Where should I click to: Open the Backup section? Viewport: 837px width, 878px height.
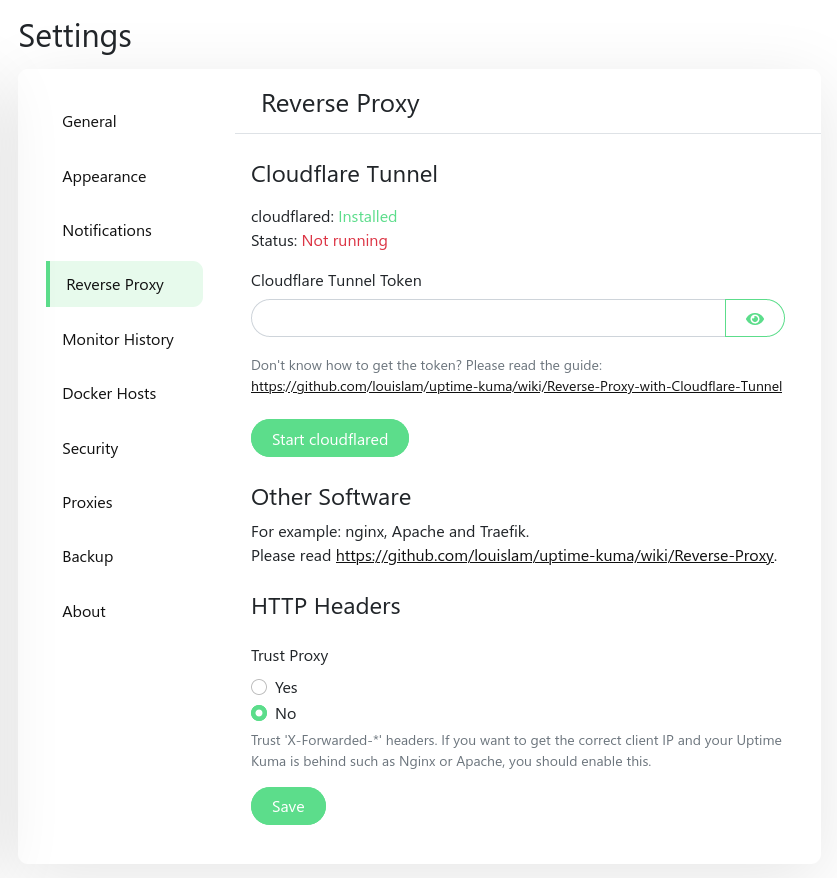(88, 557)
